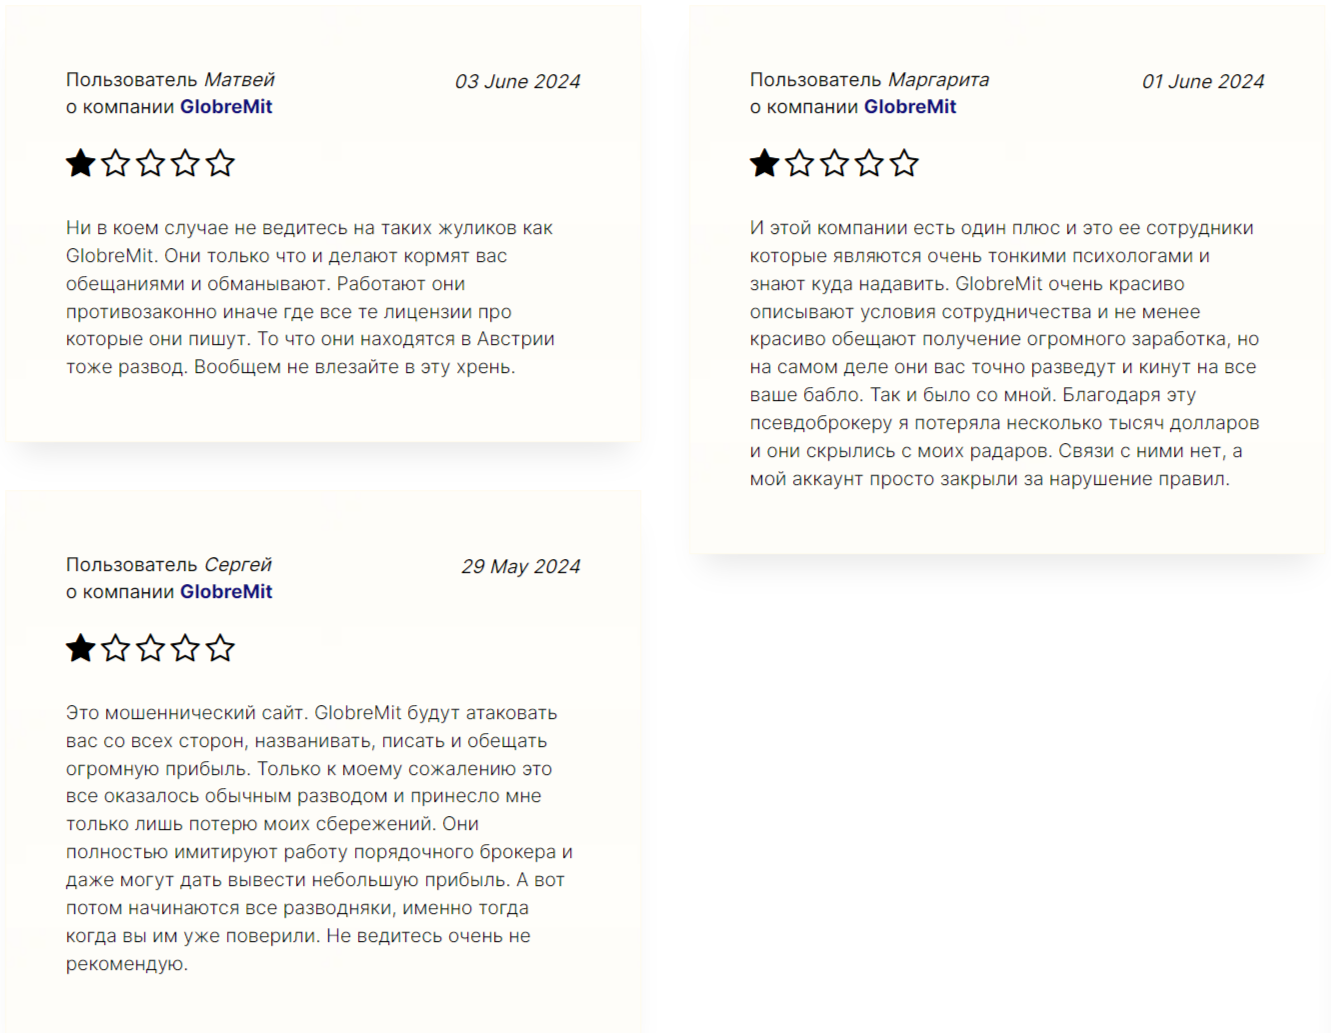Open GlobreMit link in Матвей's review header
Screen dimensions: 1331x1033
[x=226, y=107]
